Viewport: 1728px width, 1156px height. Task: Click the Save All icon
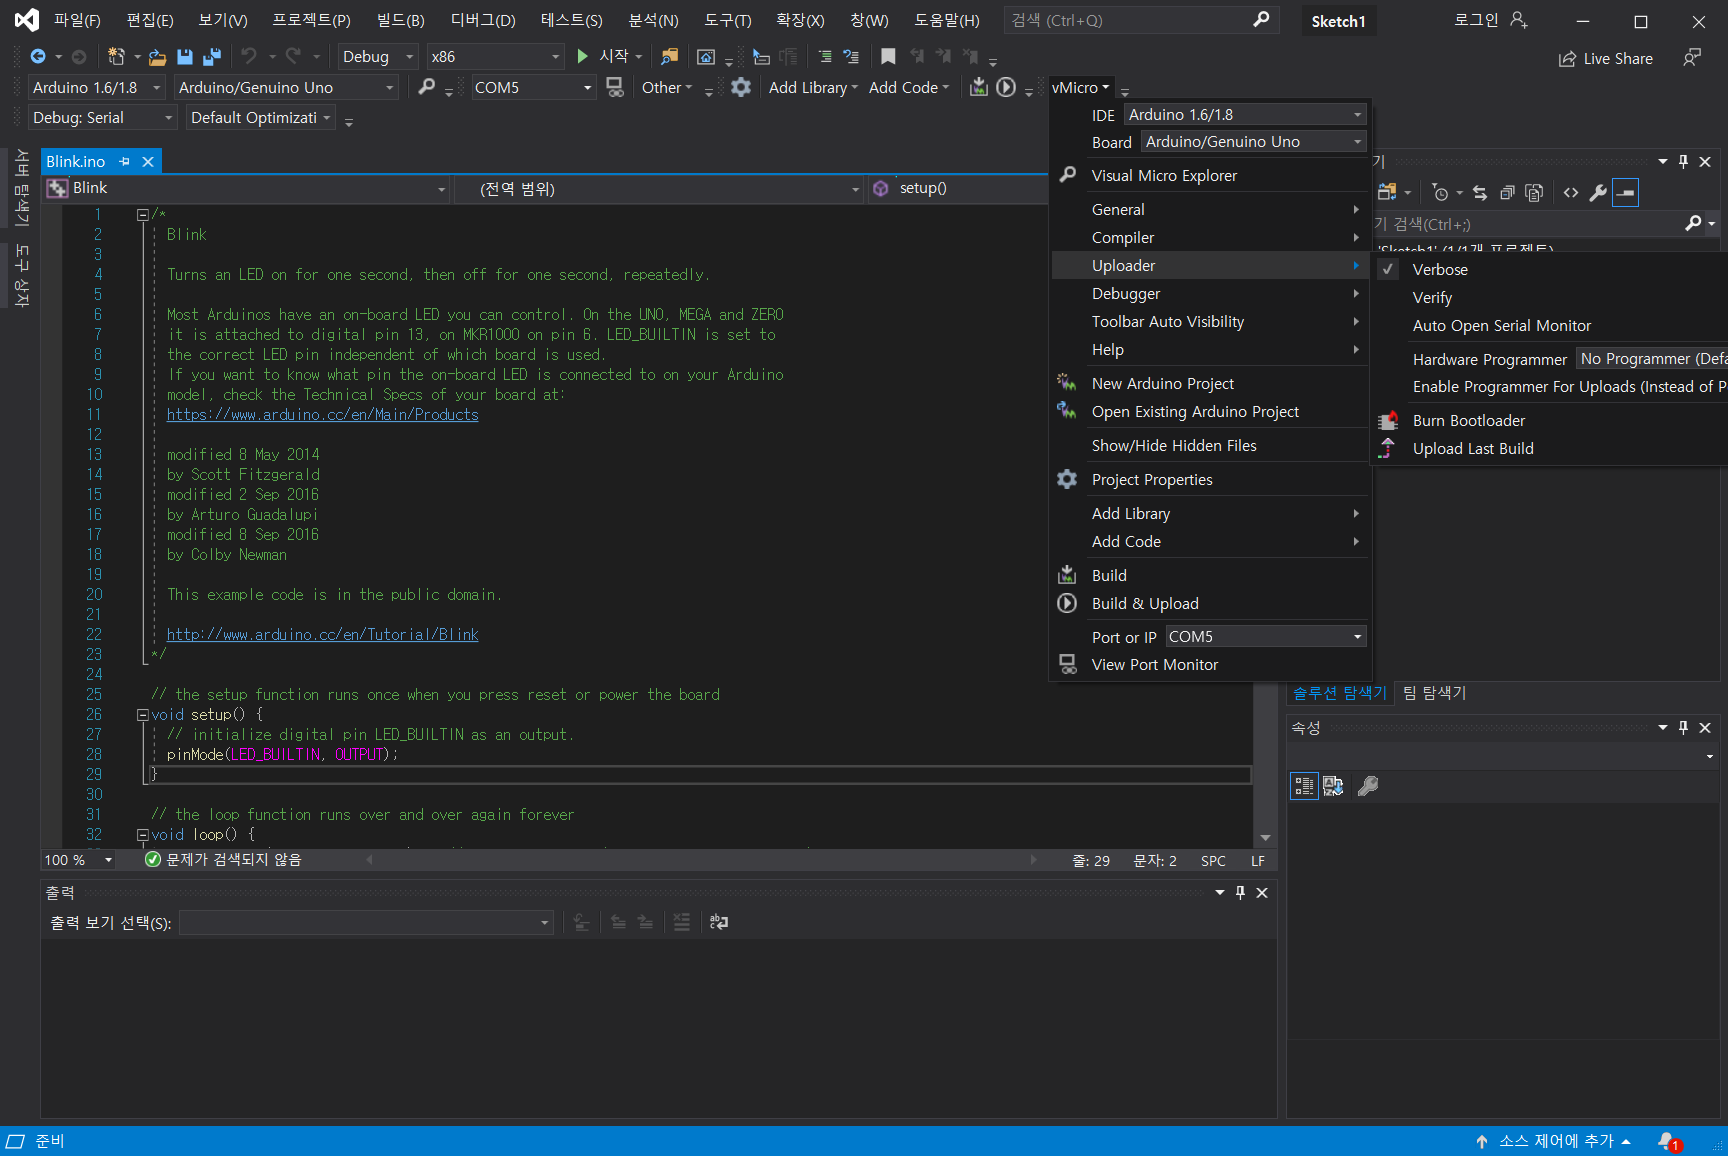click(x=211, y=57)
